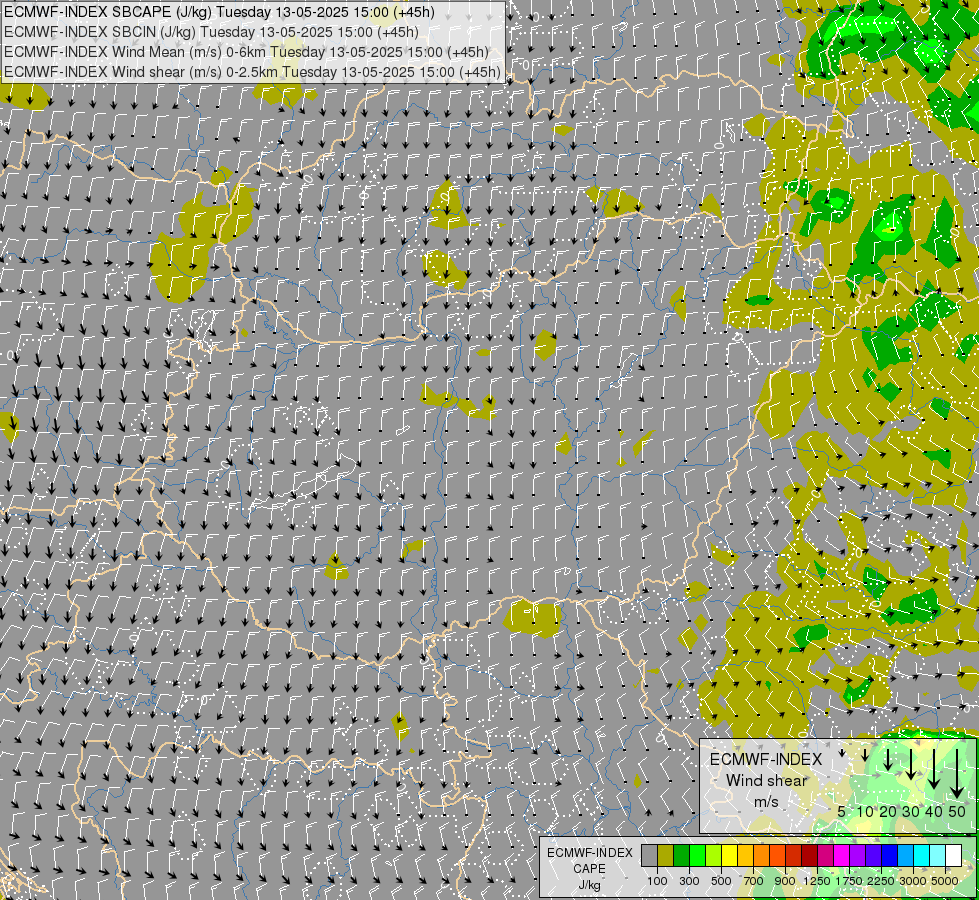Click the Wind Mean 0-6km title line
979x900 pixels.
(x=247, y=52)
